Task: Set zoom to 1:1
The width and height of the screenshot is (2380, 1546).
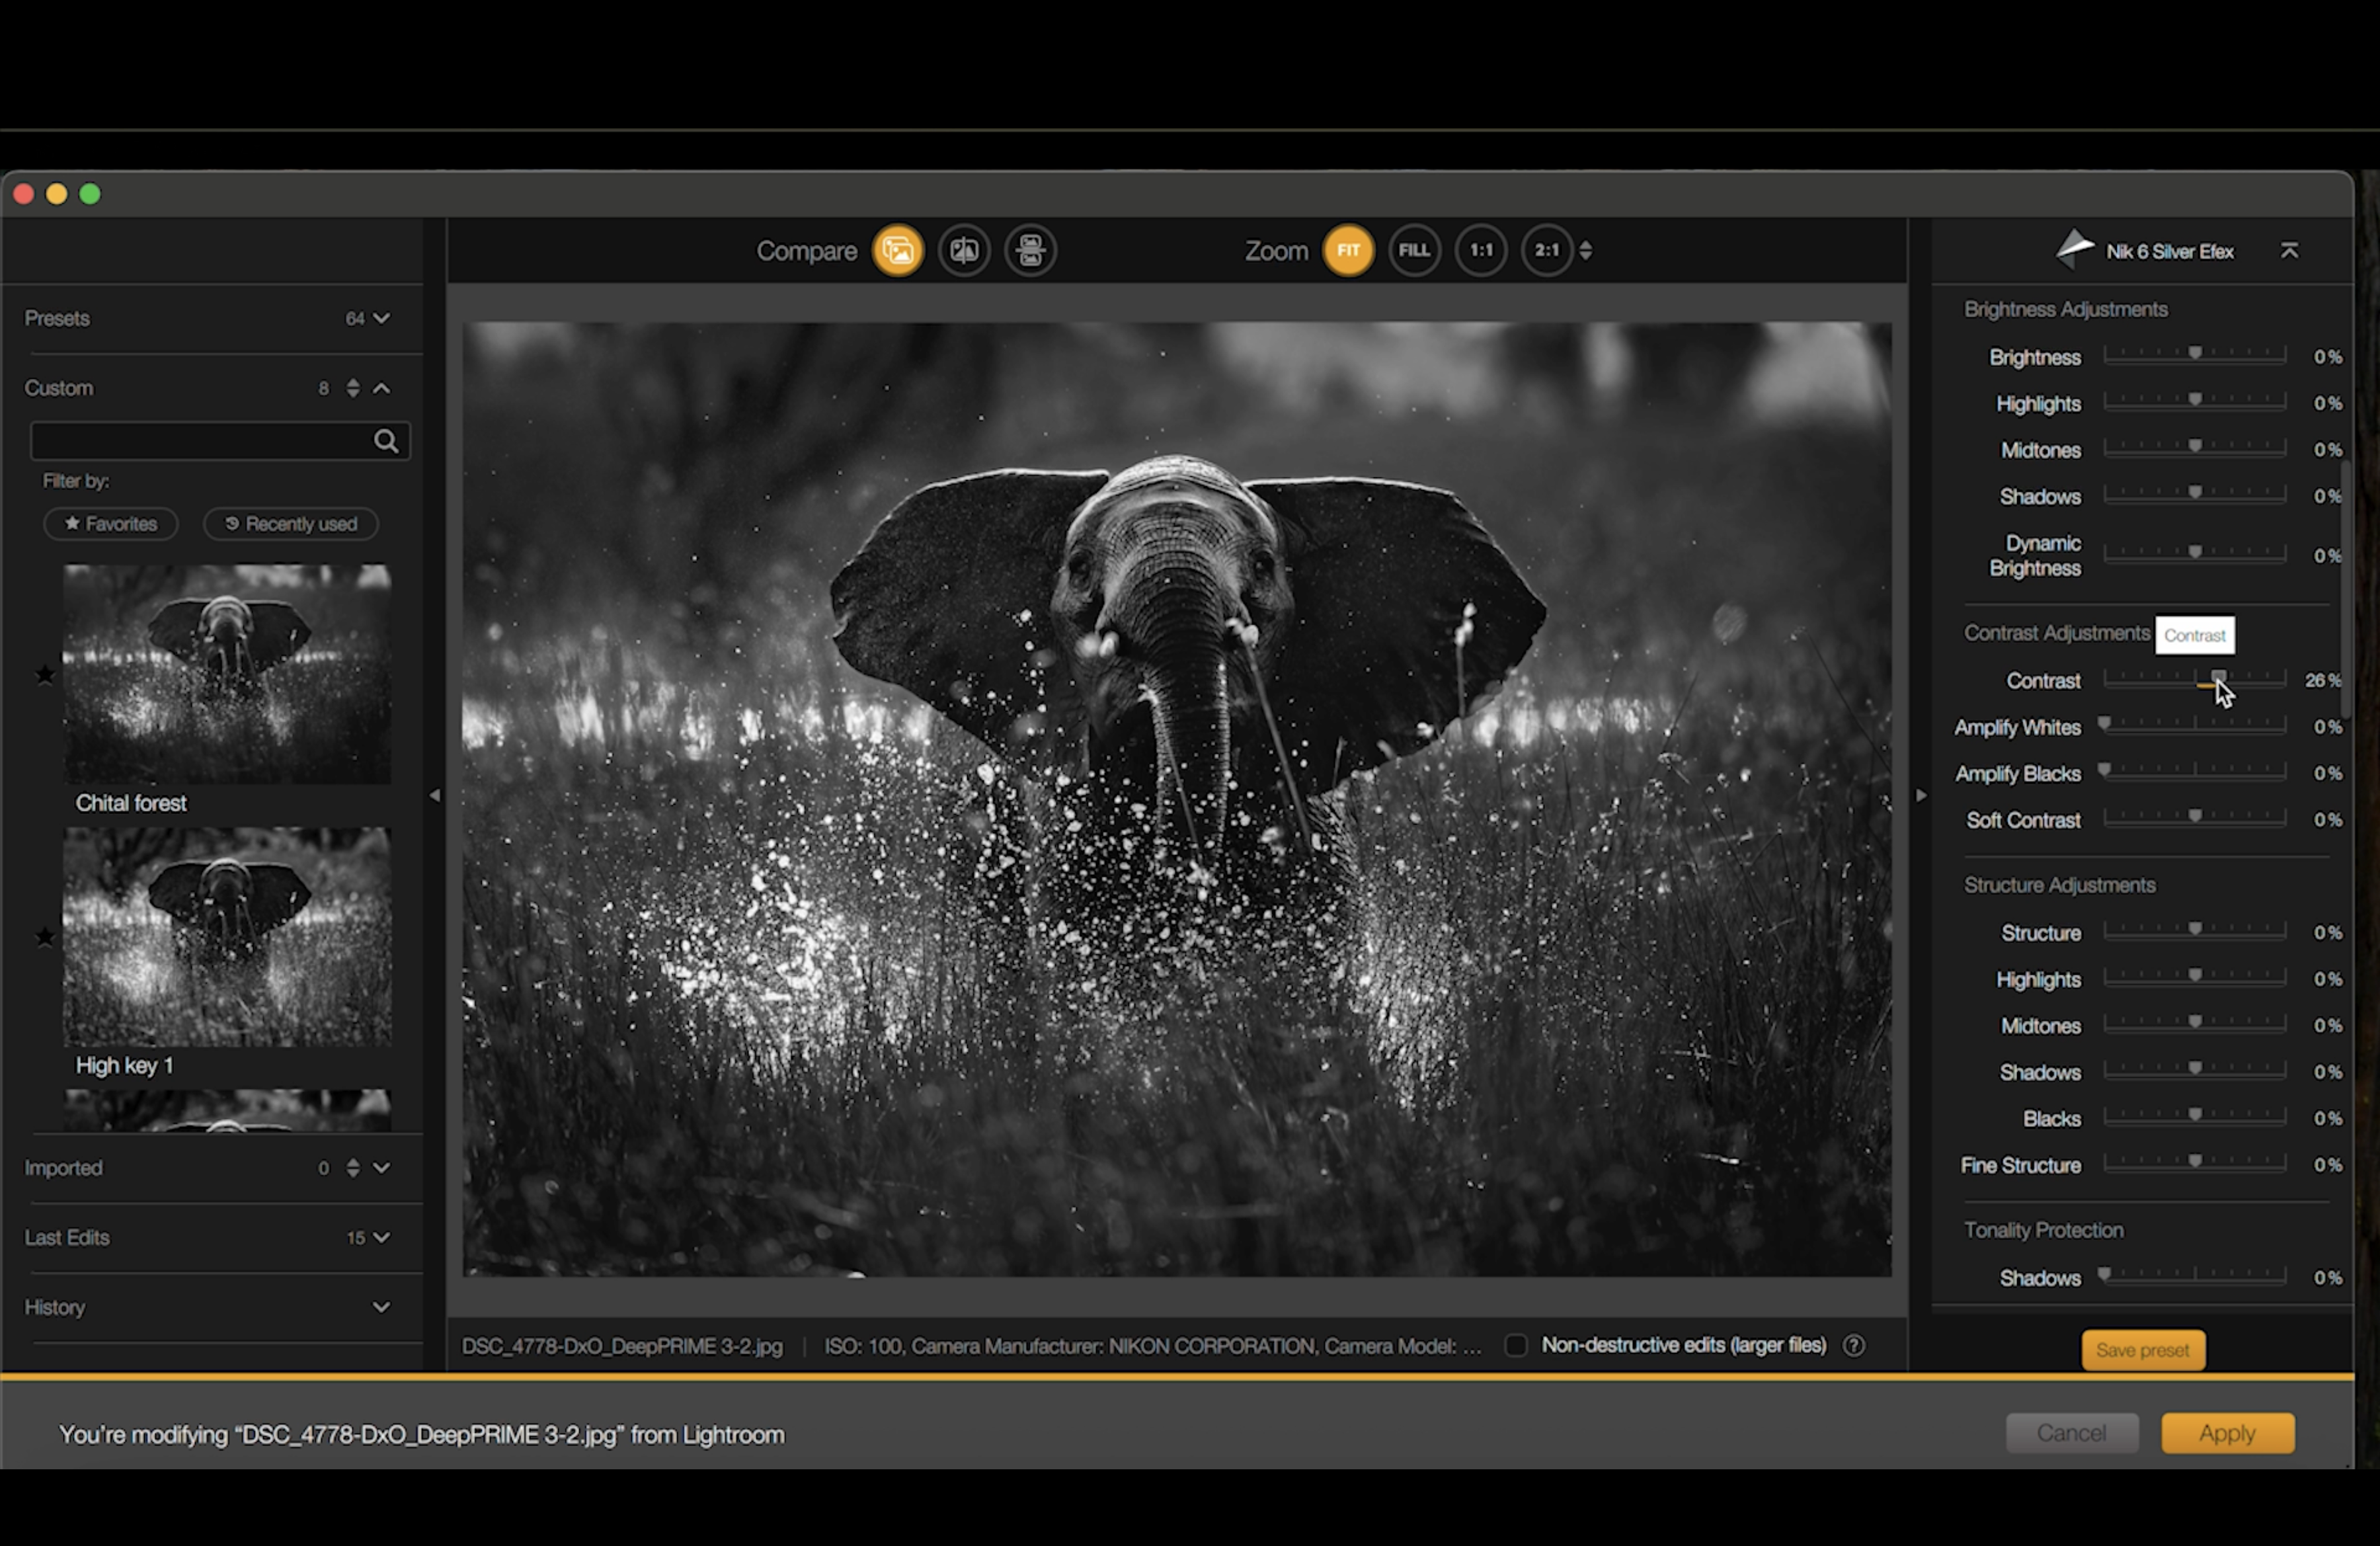Action: pos(1480,250)
